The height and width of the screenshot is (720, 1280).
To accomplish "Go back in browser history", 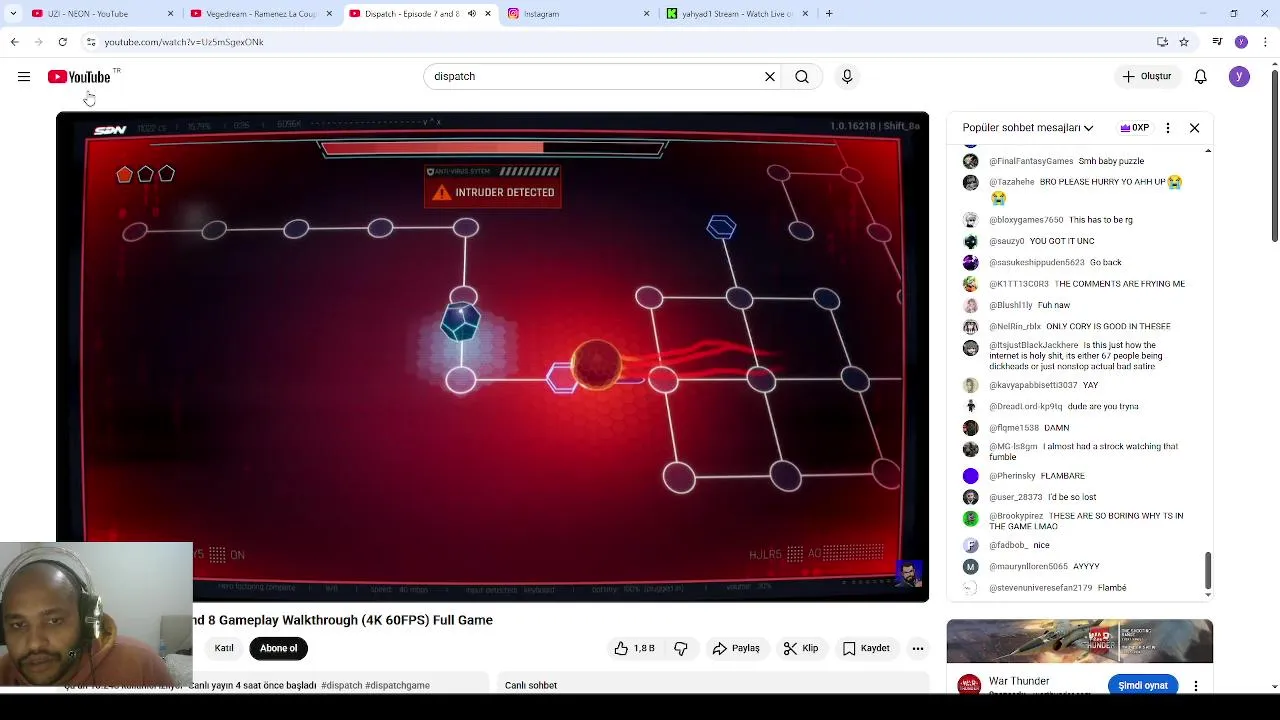I will 14,42.
